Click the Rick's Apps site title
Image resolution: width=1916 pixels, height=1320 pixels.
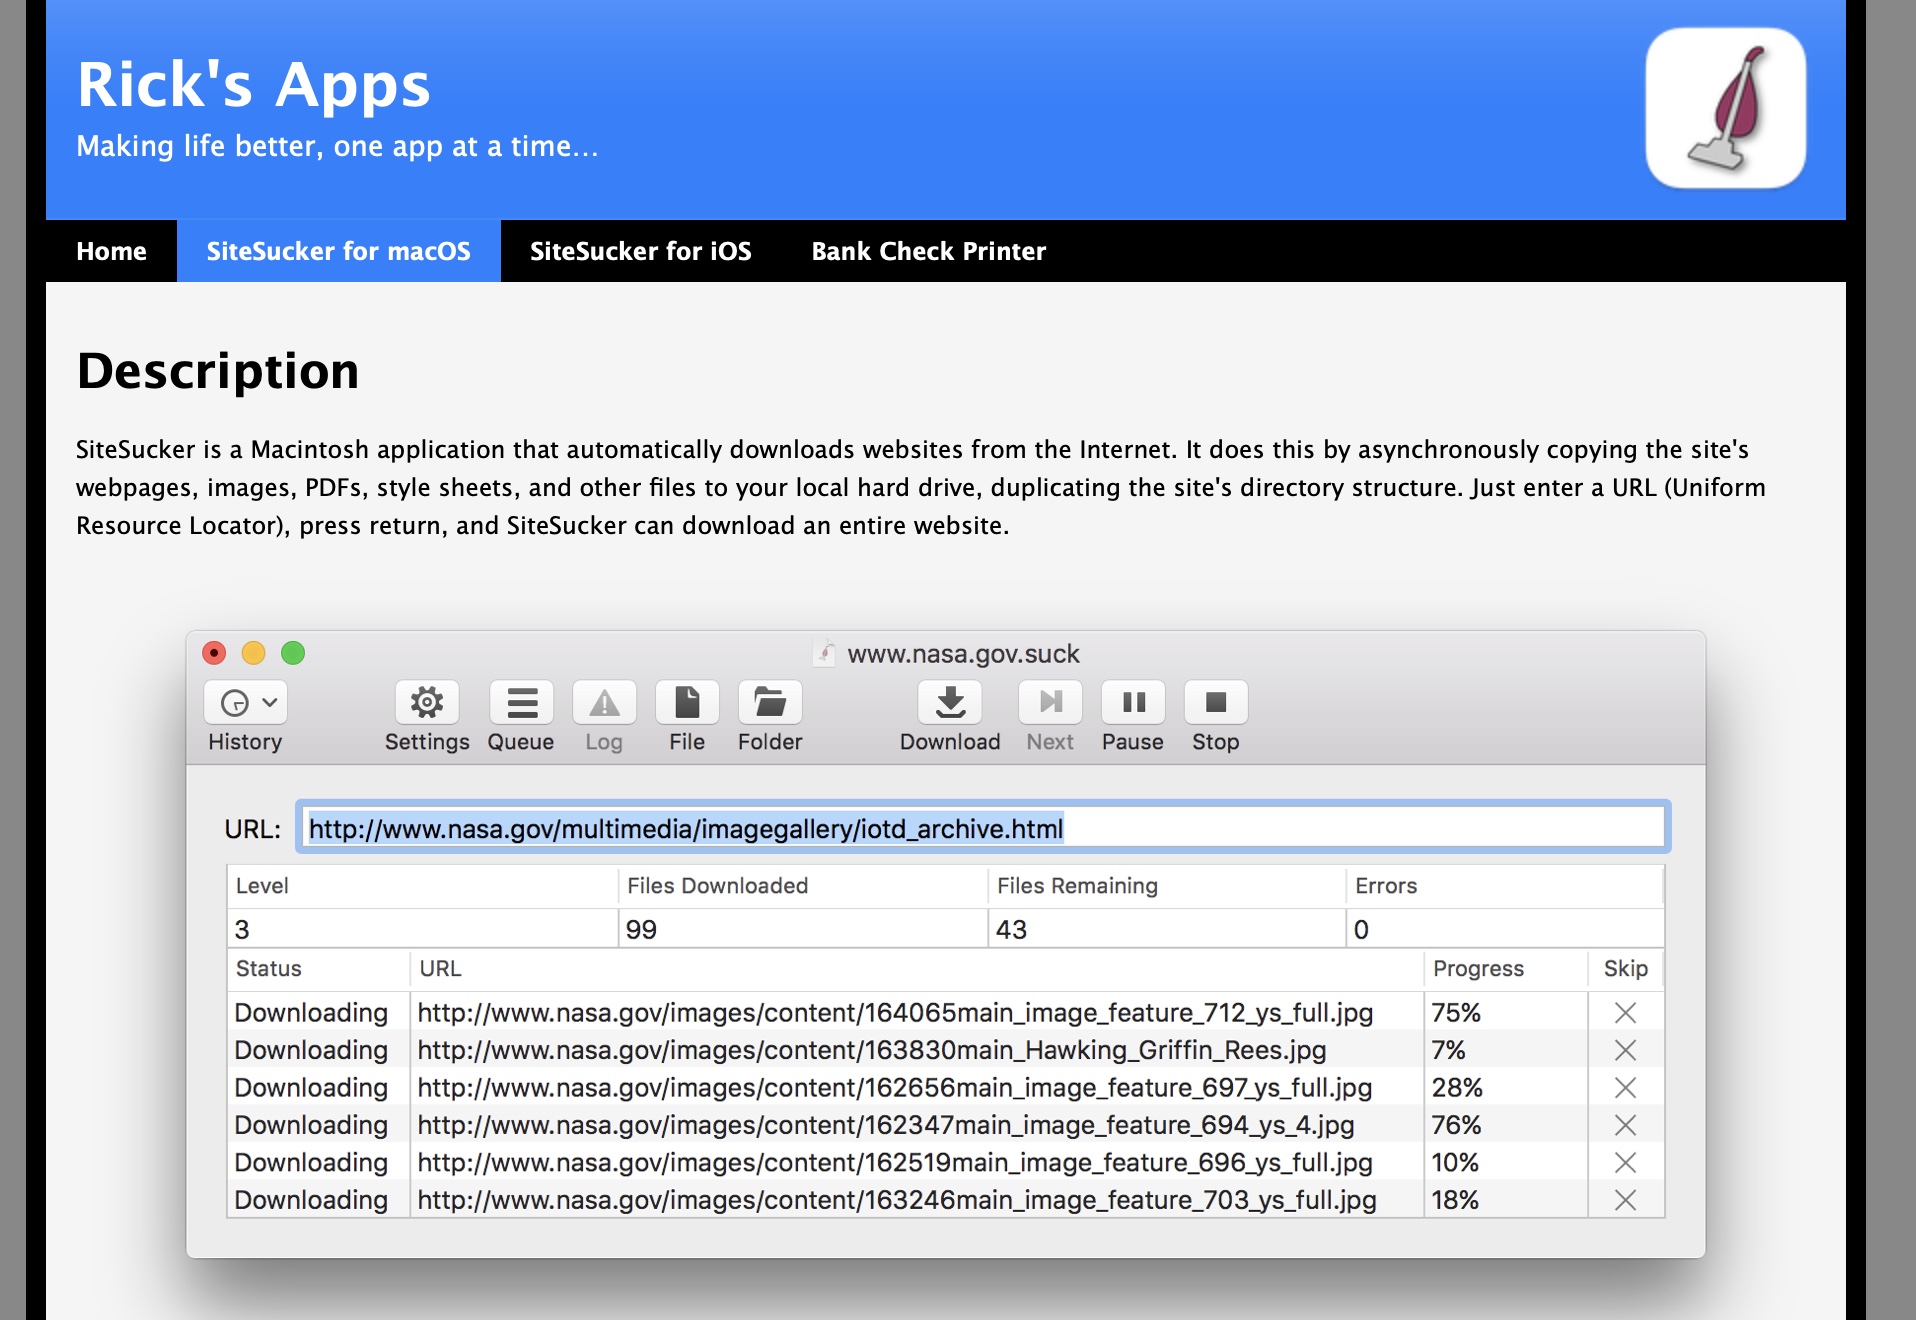tap(253, 85)
